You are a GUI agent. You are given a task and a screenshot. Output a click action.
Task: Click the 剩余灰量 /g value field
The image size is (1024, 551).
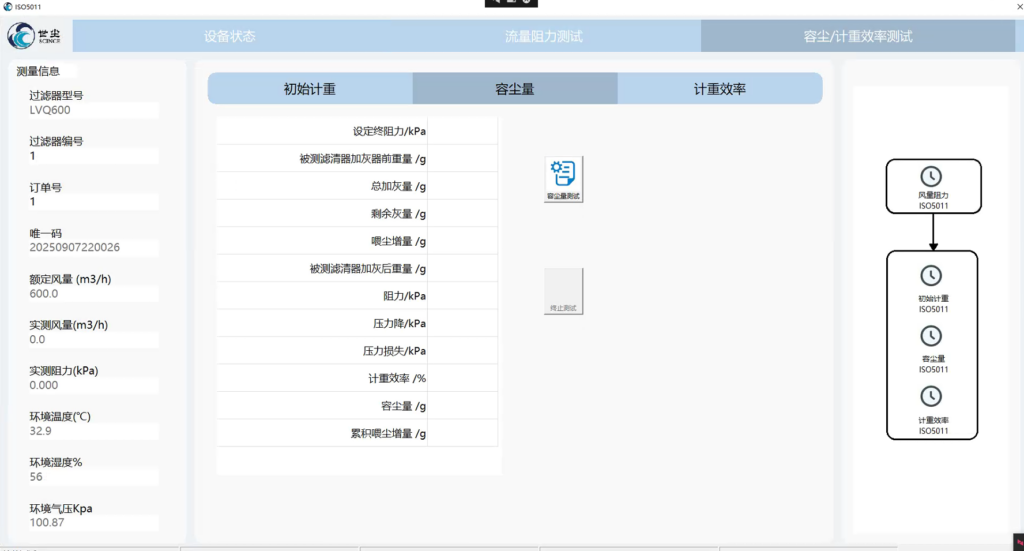coord(462,213)
